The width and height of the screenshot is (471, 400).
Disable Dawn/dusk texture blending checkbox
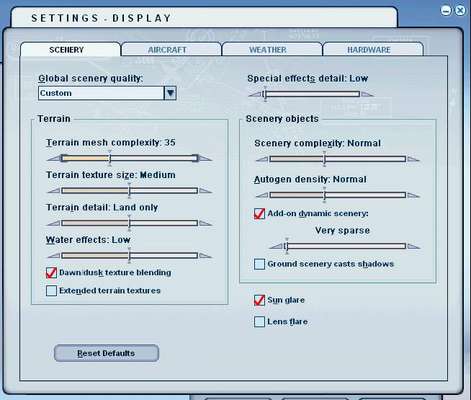[51, 273]
